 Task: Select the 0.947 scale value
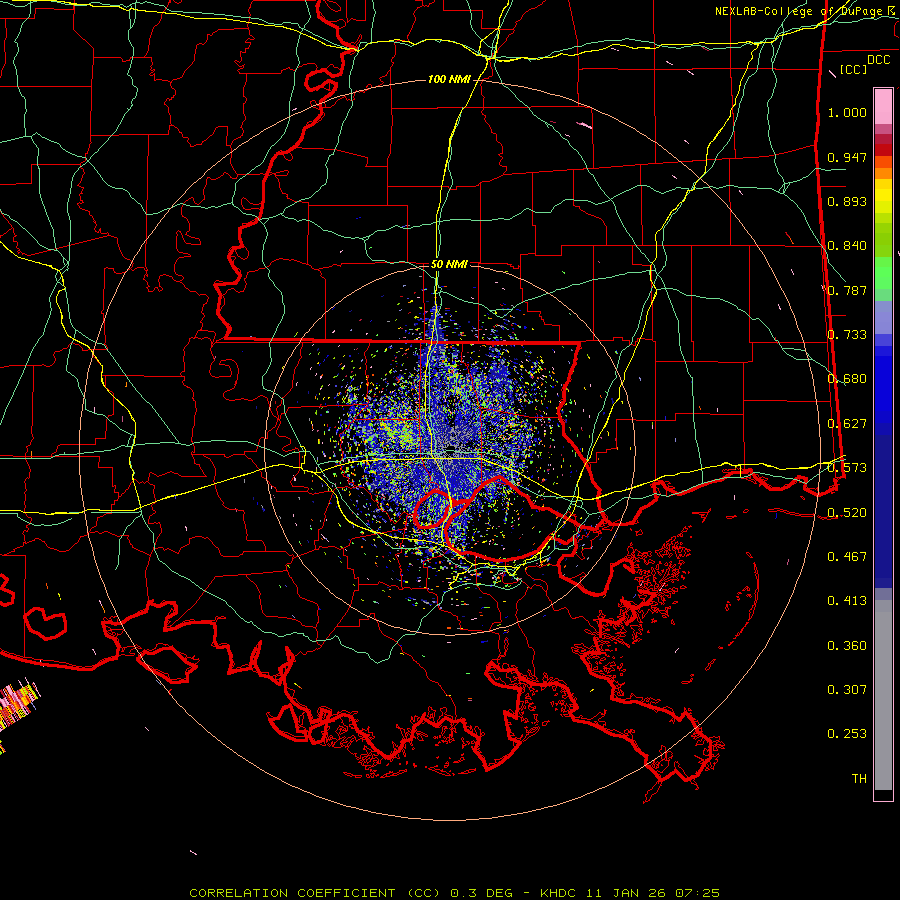click(x=847, y=157)
